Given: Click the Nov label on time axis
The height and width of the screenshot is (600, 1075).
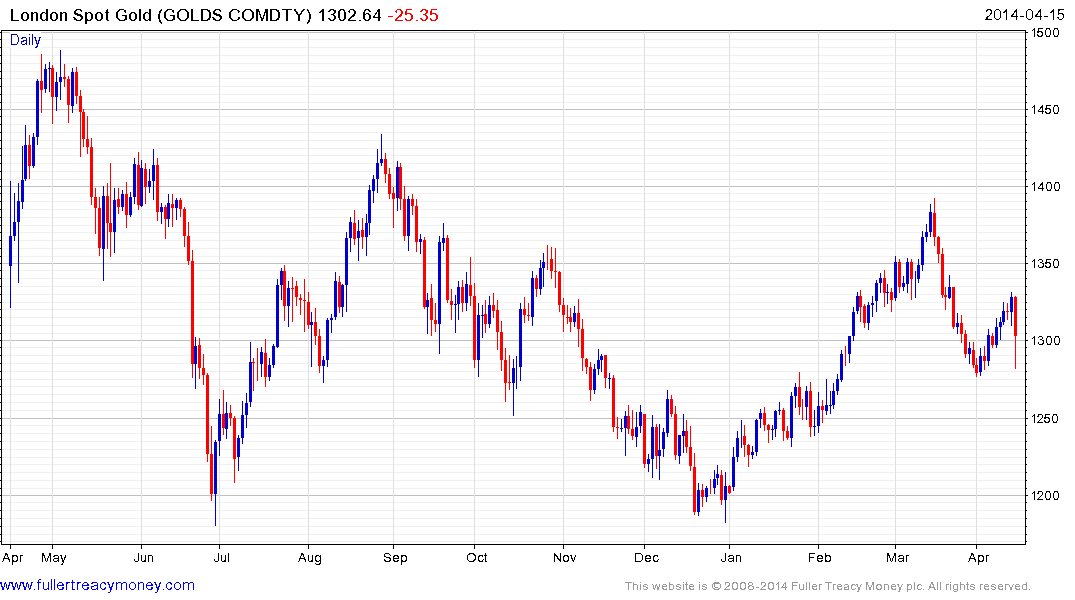Looking at the screenshot, I should (x=564, y=558).
